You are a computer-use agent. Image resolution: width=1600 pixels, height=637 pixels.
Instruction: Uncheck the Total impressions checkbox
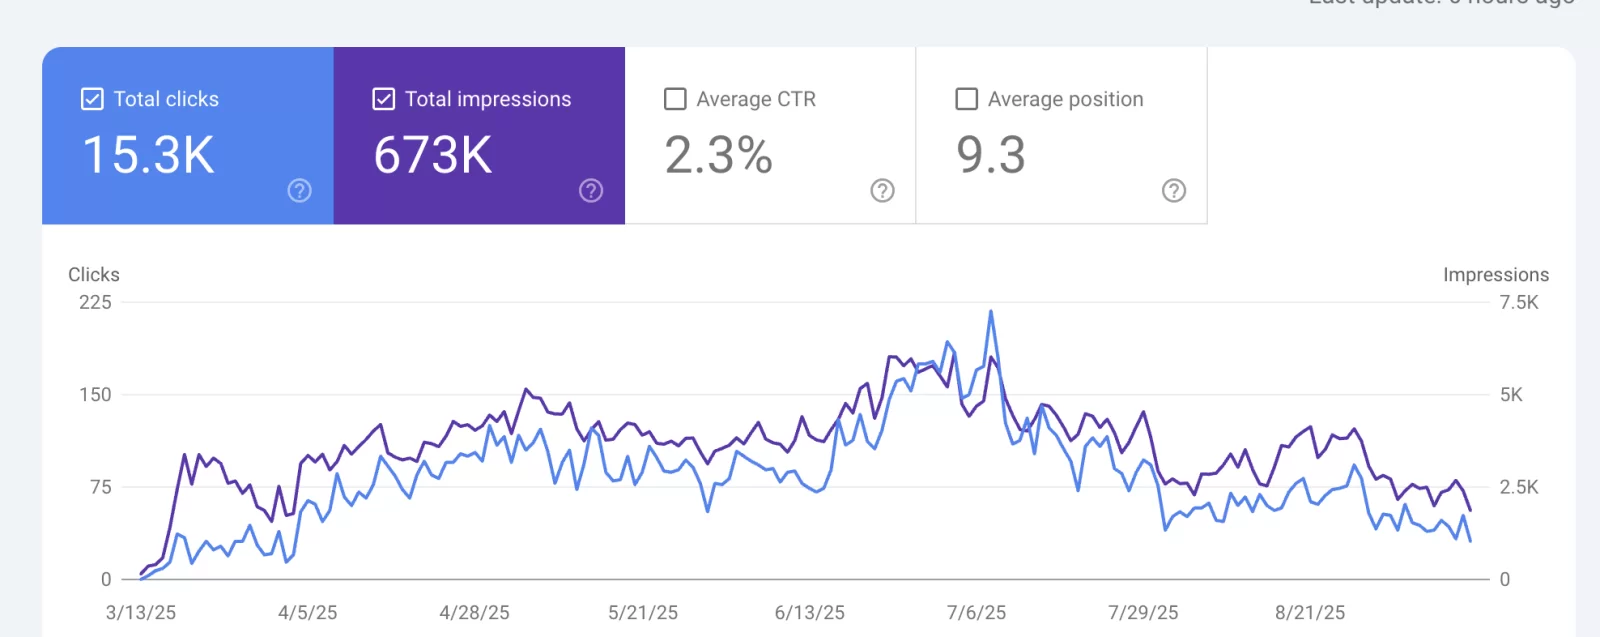pyautogui.click(x=383, y=99)
